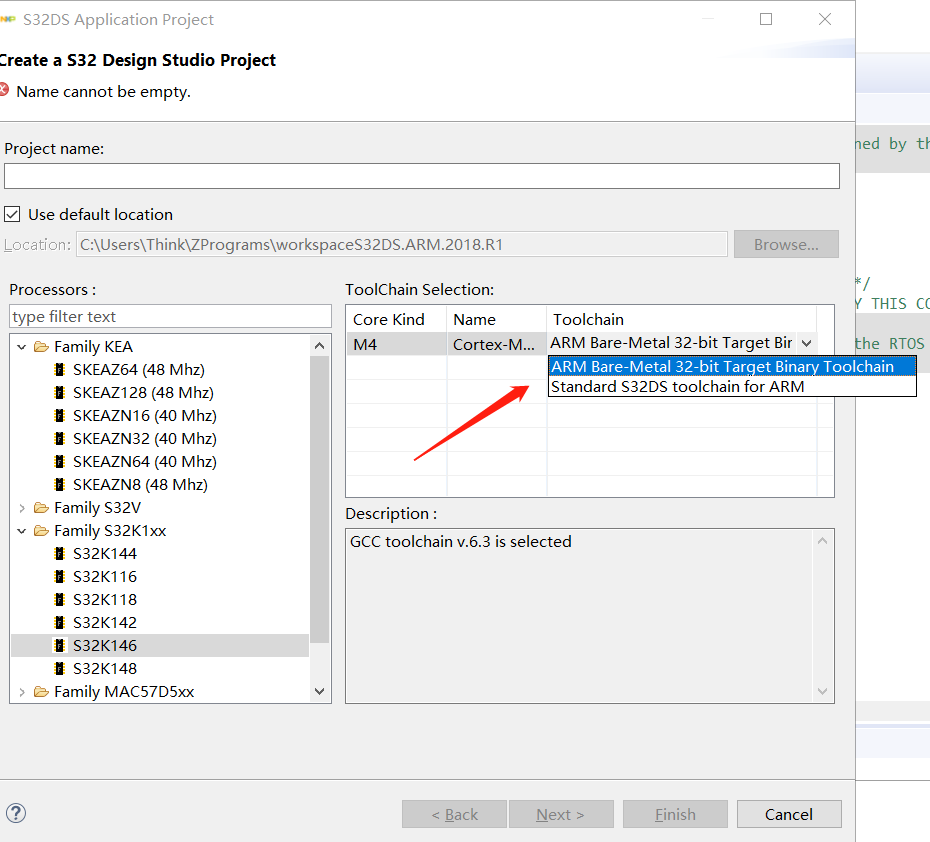Click the processors filter text box
This screenshot has height=842, width=930.
(x=170, y=317)
